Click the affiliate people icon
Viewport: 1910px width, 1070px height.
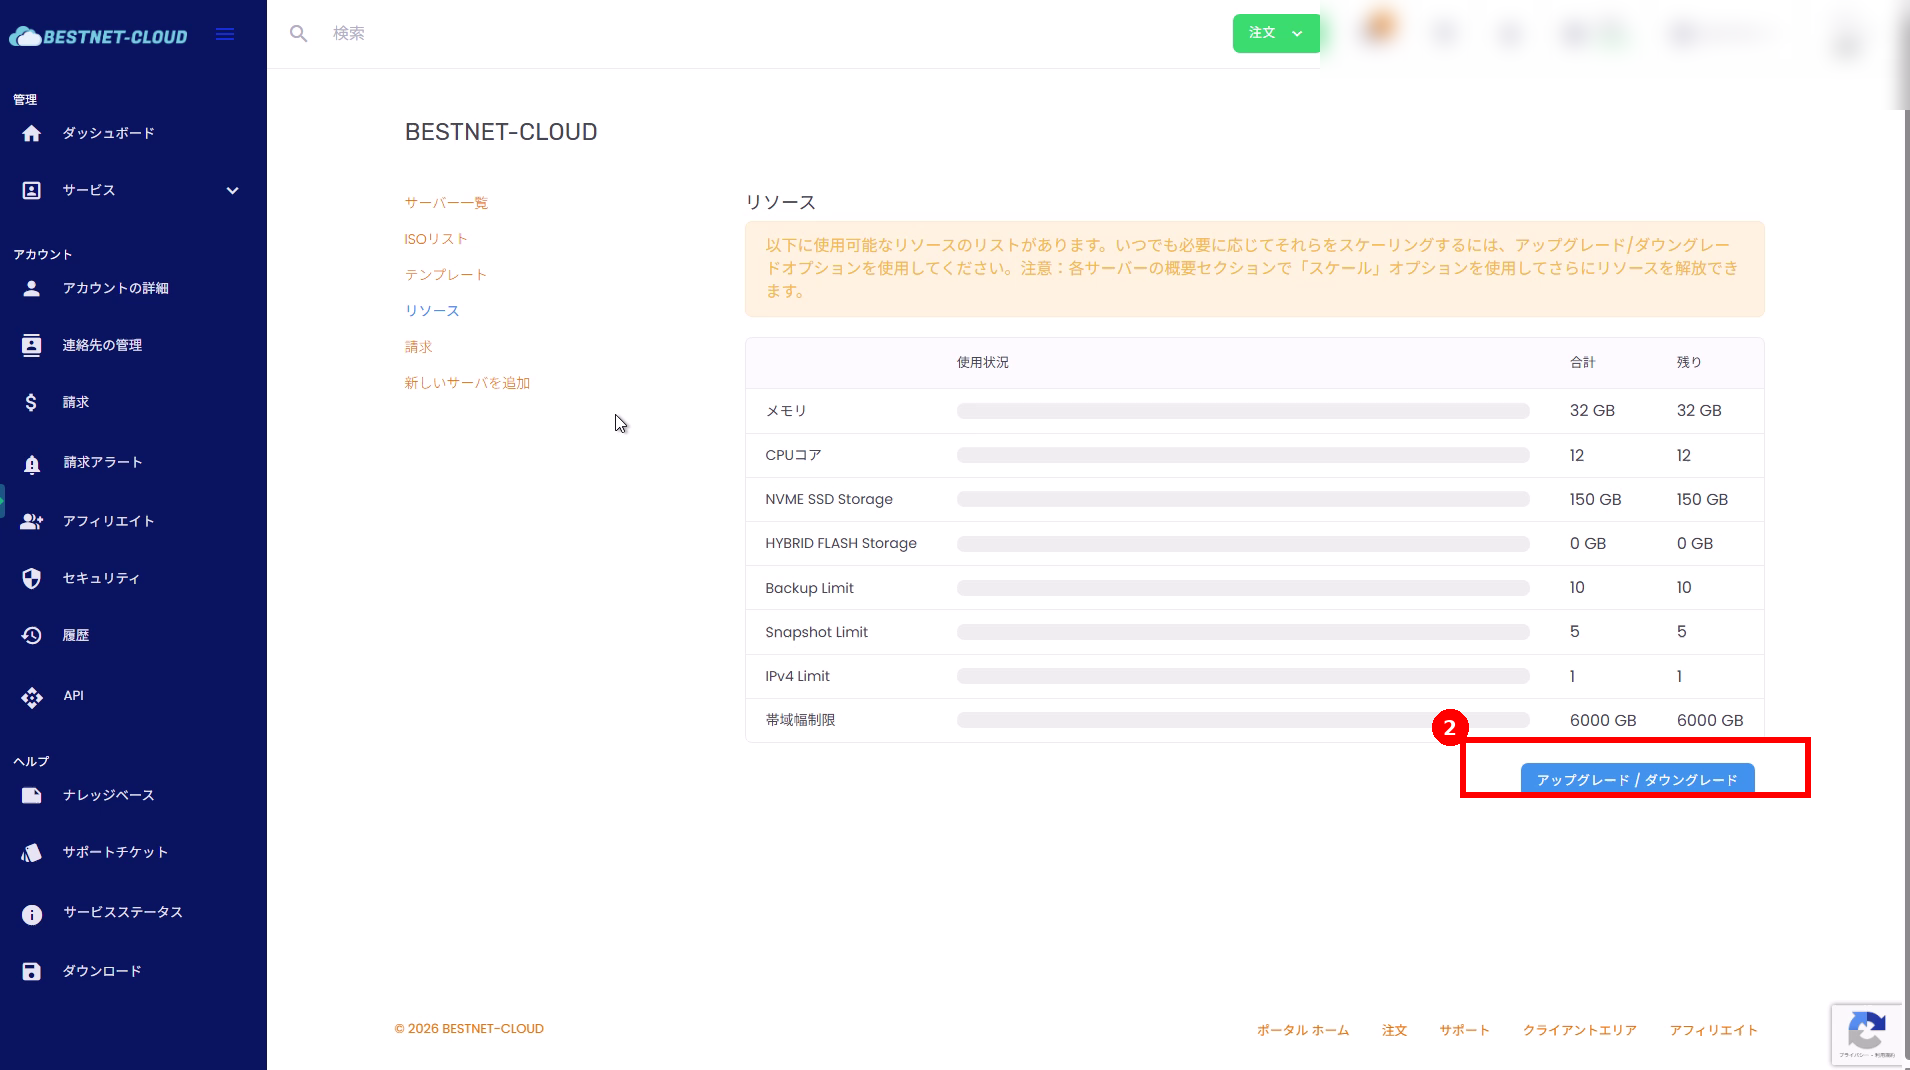[32, 521]
